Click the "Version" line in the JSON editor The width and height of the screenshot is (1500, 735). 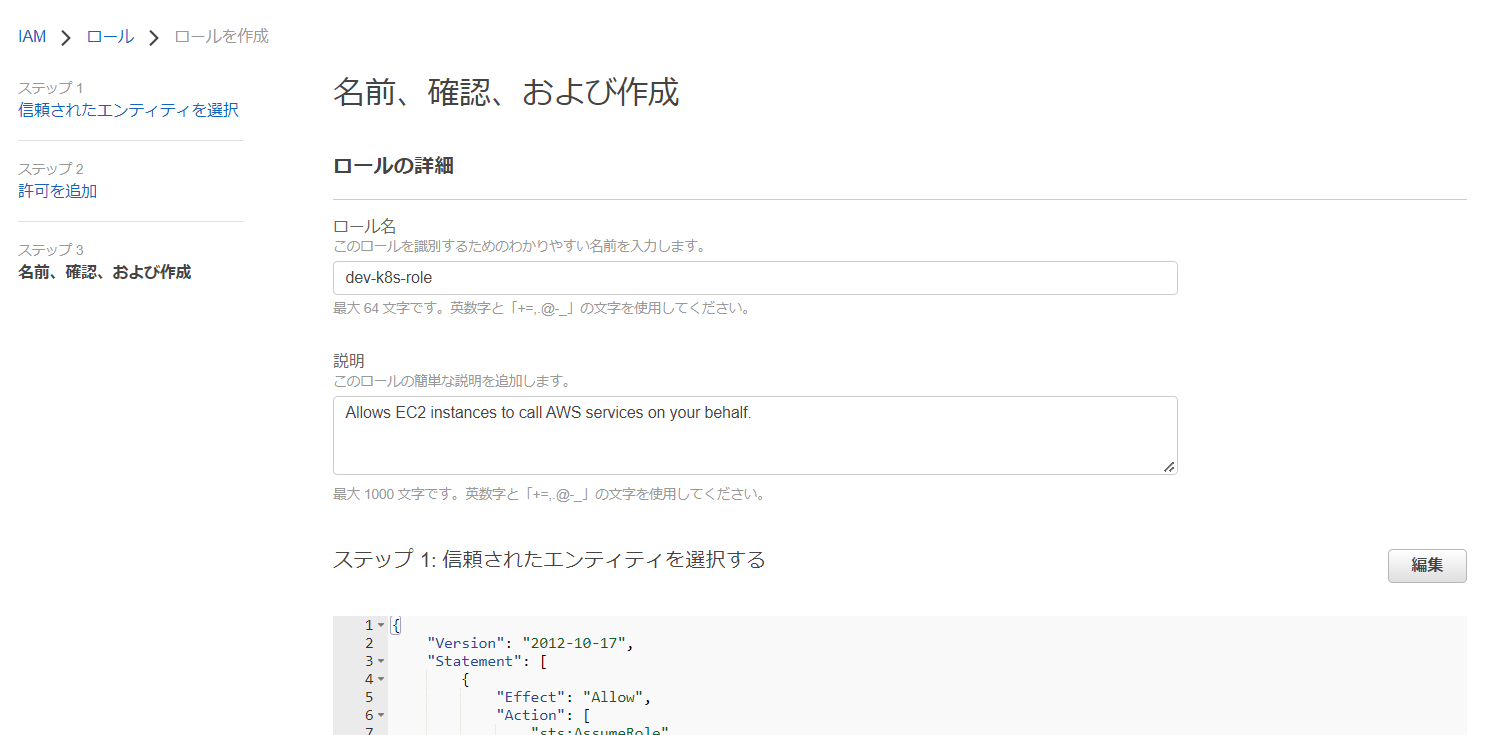coord(530,643)
